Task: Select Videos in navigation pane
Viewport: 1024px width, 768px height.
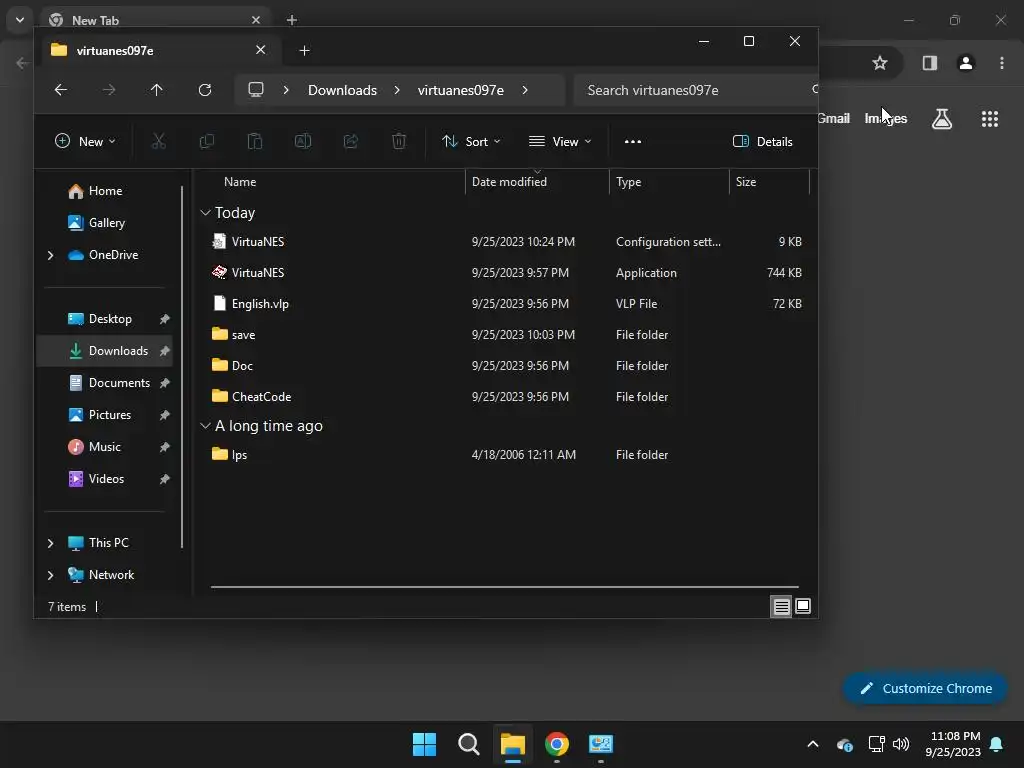Action: click(104, 479)
